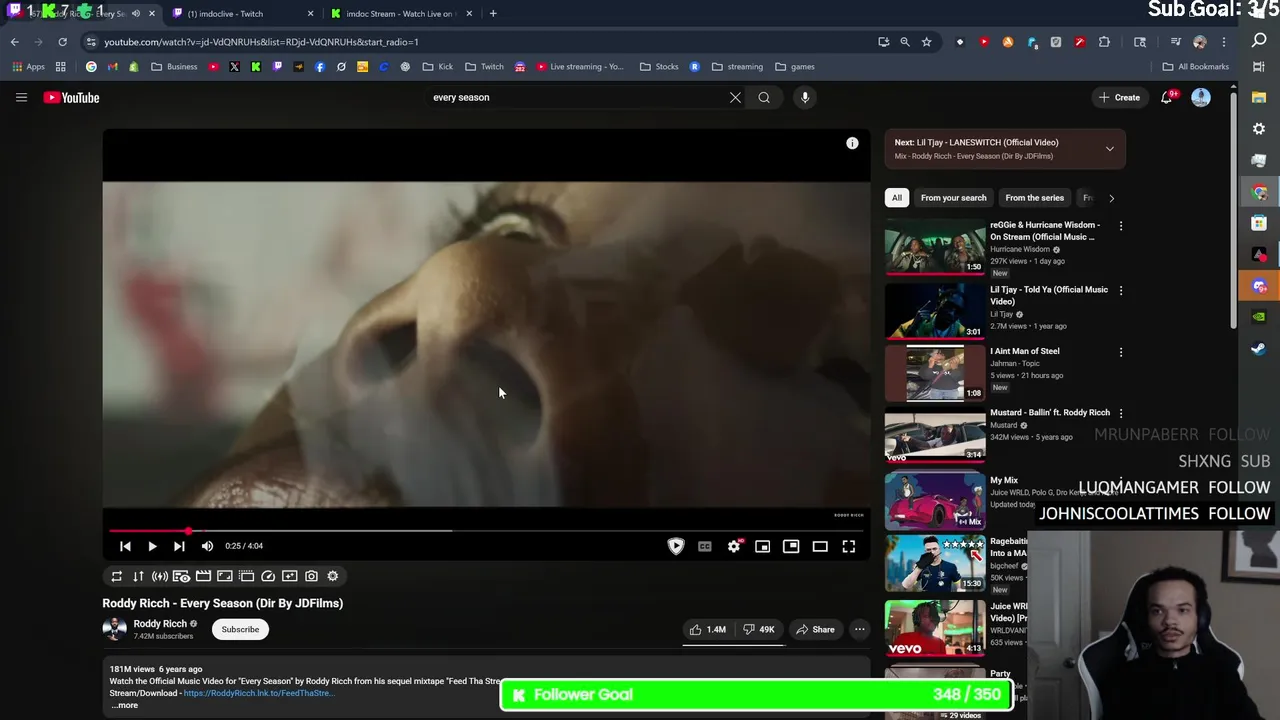Click the speedometer playback speed icon

click(x=268, y=576)
